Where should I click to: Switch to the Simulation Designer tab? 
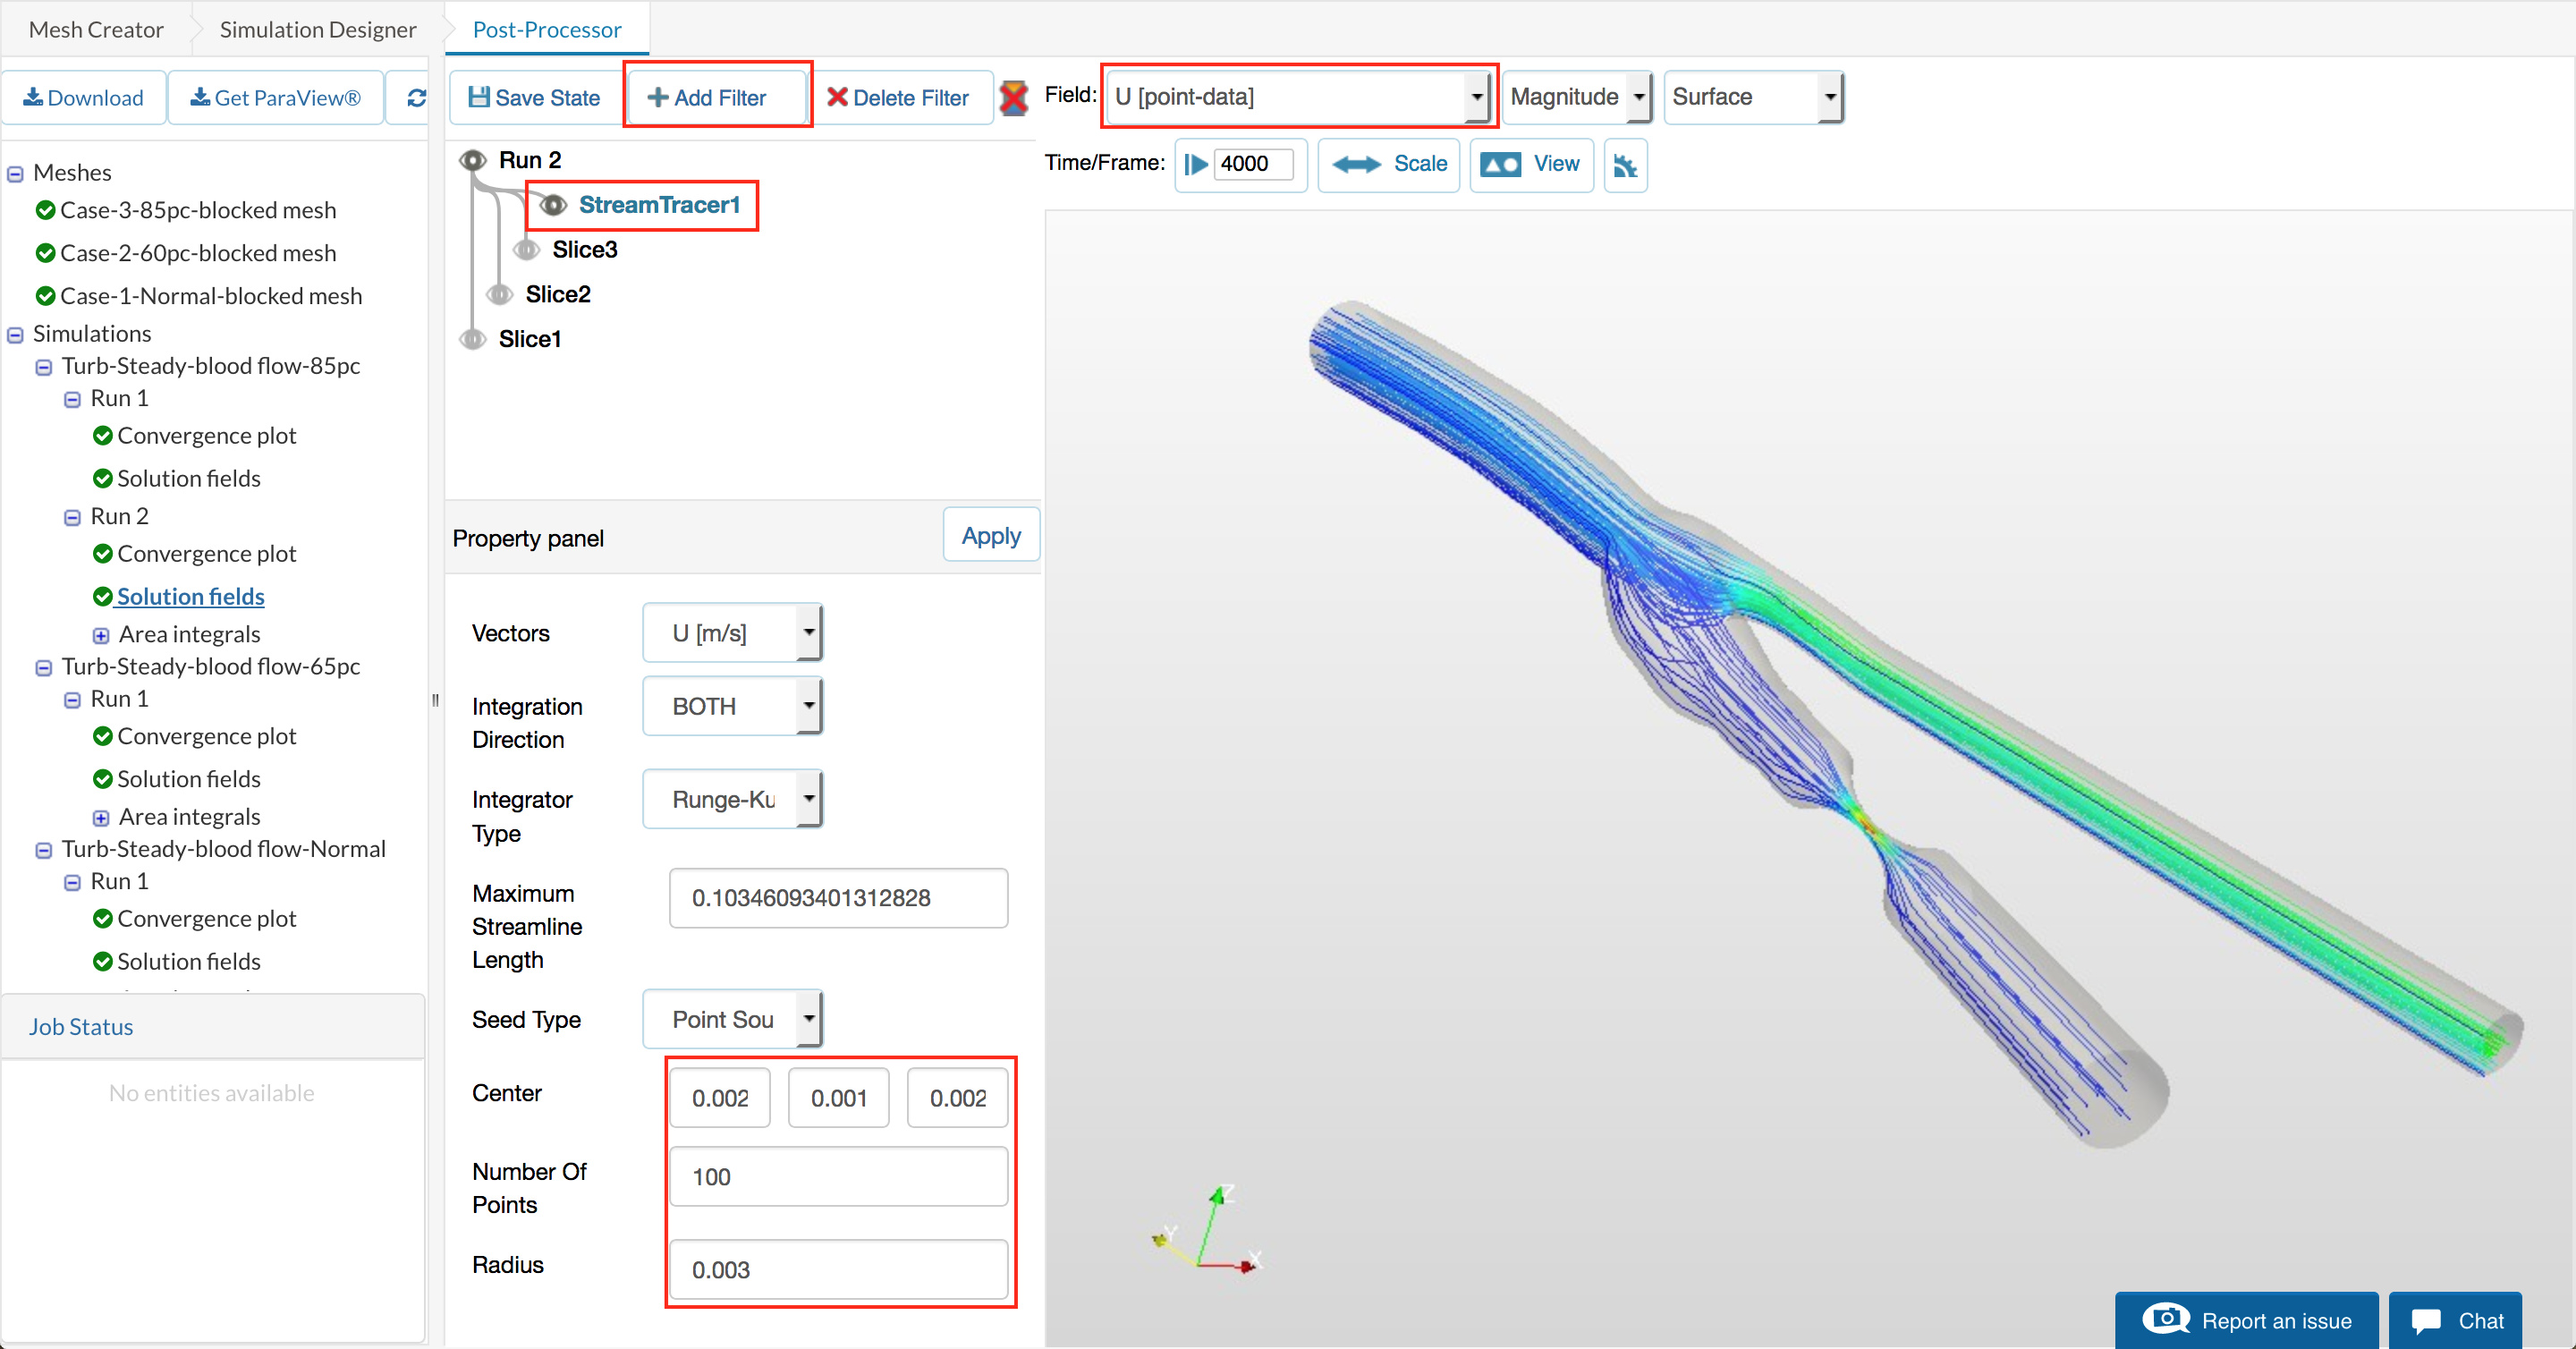click(x=317, y=29)
